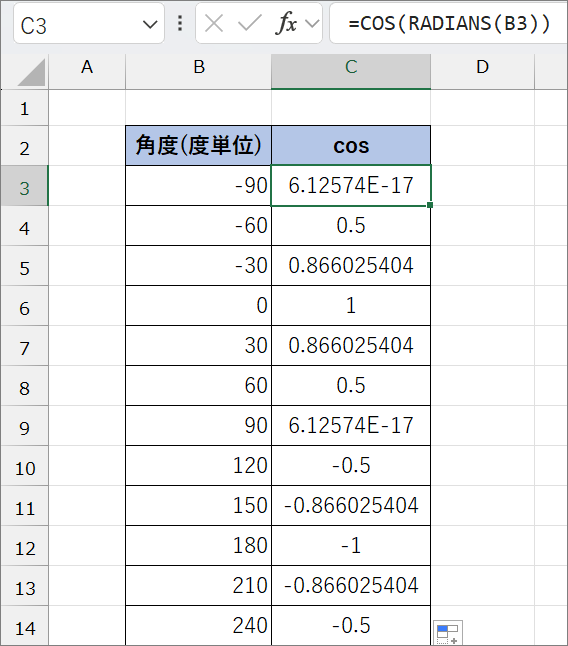
Task: Select row 3 header
Action: point(24,185)
